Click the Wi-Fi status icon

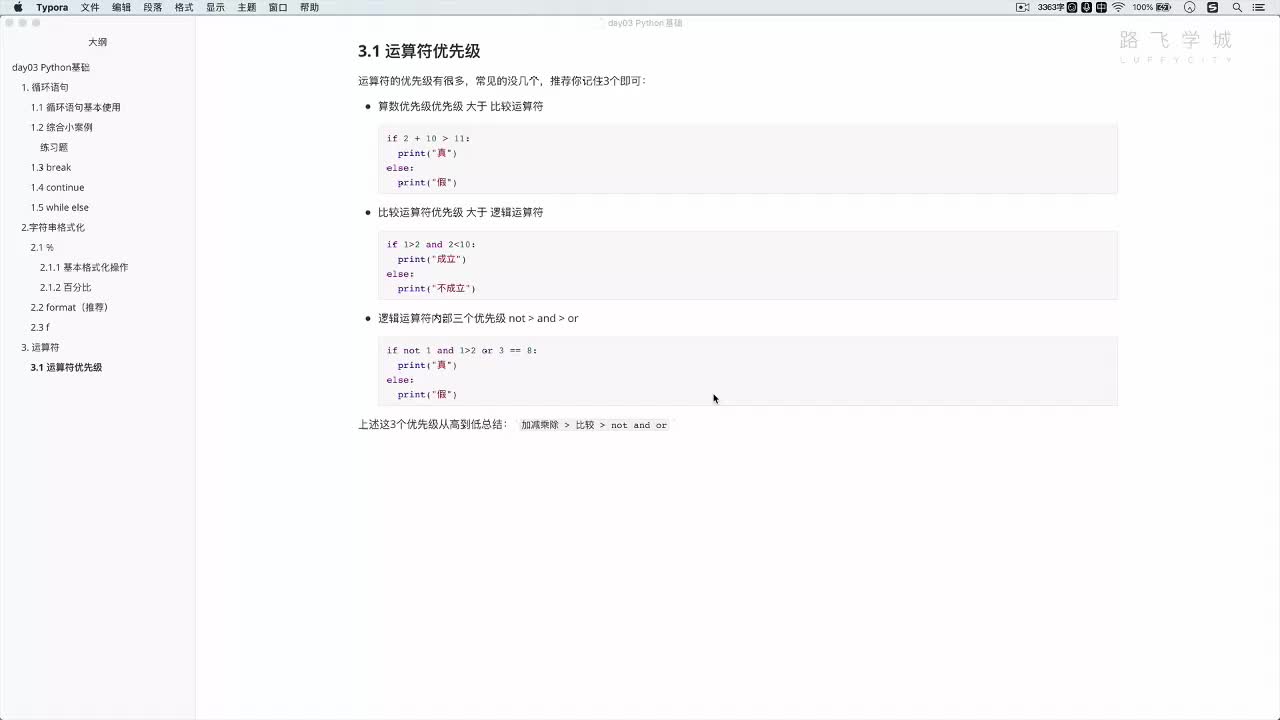tap(1118, 7)
